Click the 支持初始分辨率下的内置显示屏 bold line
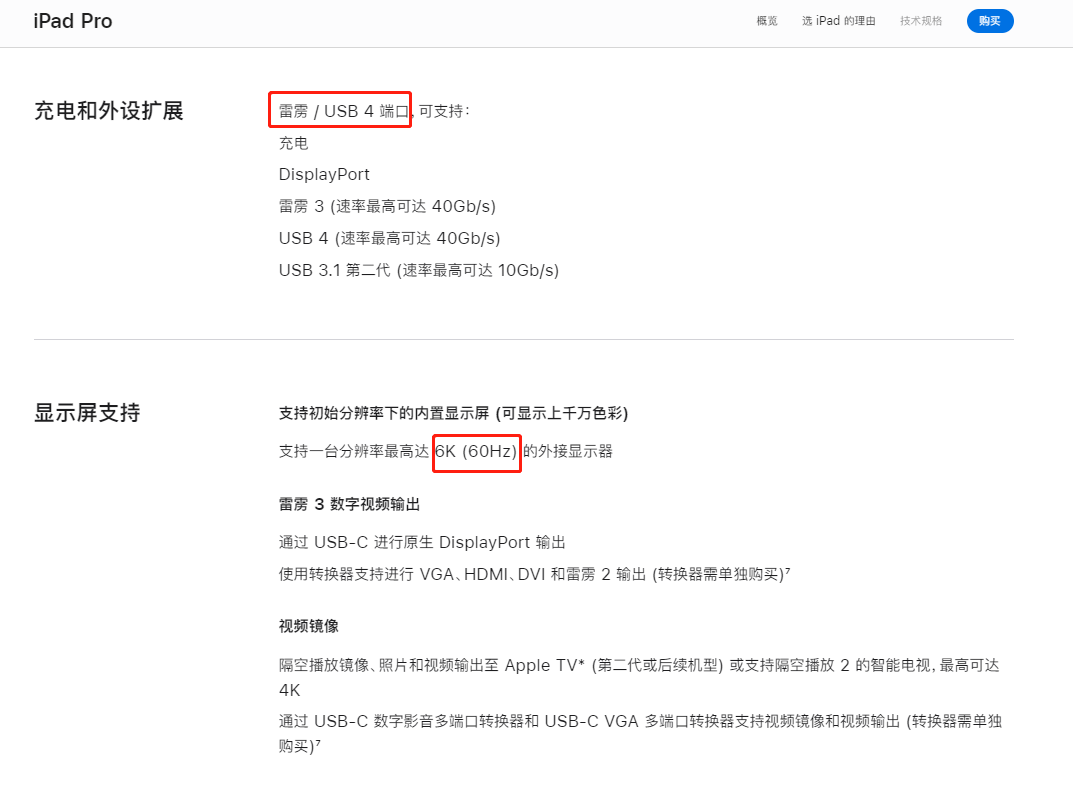The height and width of the screenshot is (801, 1073). (x=453, y=413)
